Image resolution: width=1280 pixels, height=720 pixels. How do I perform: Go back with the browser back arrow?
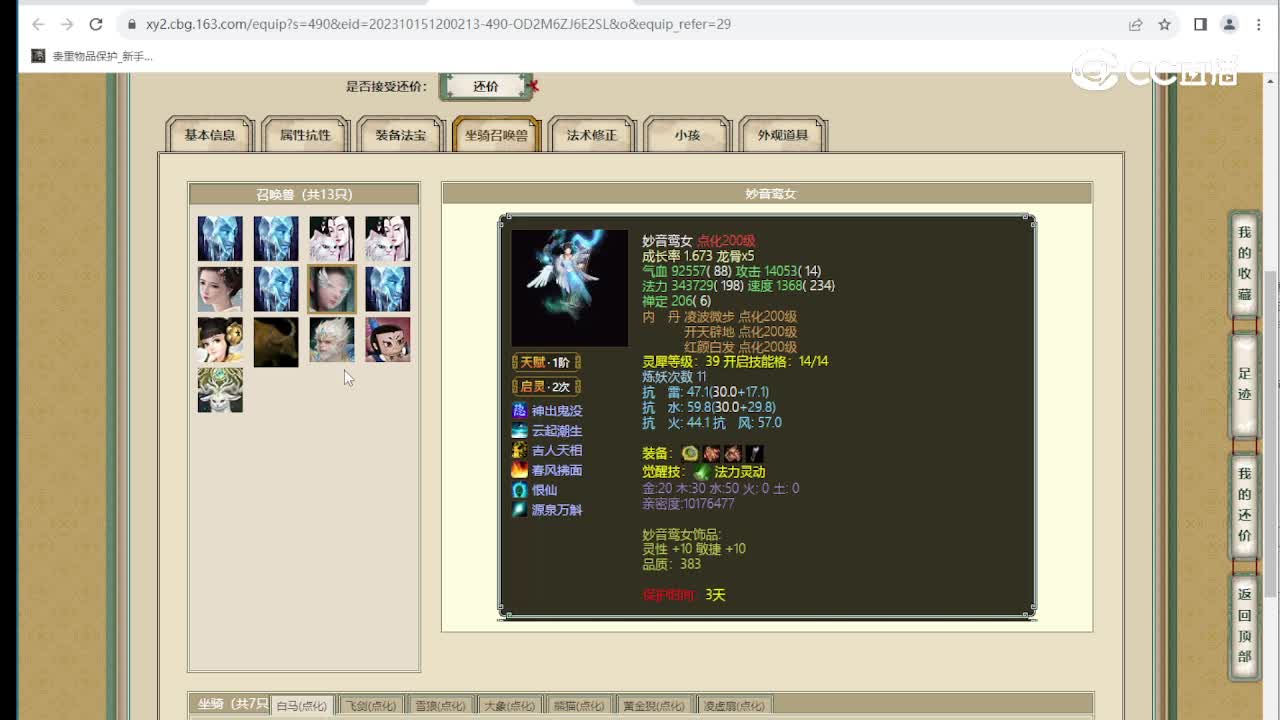point(38,24)
